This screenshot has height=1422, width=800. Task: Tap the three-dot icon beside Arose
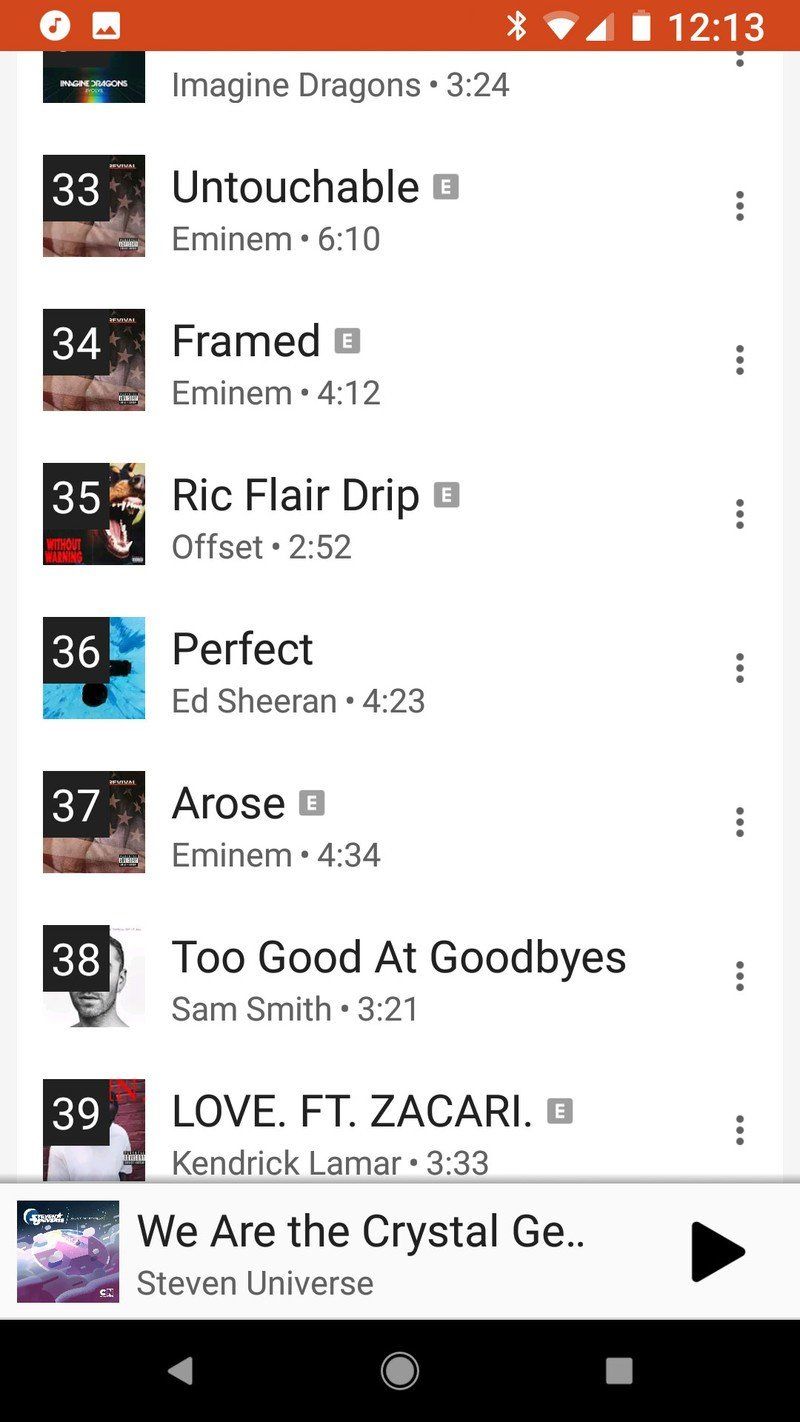(x=739, y=822)
